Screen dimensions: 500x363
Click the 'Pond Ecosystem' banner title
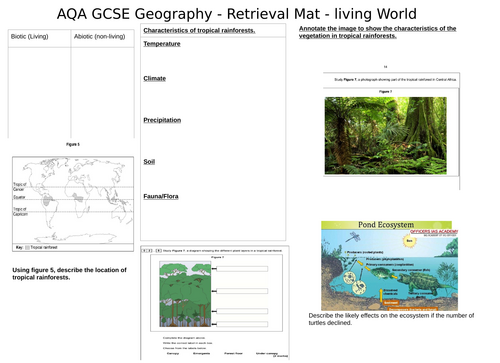(386, 225)
